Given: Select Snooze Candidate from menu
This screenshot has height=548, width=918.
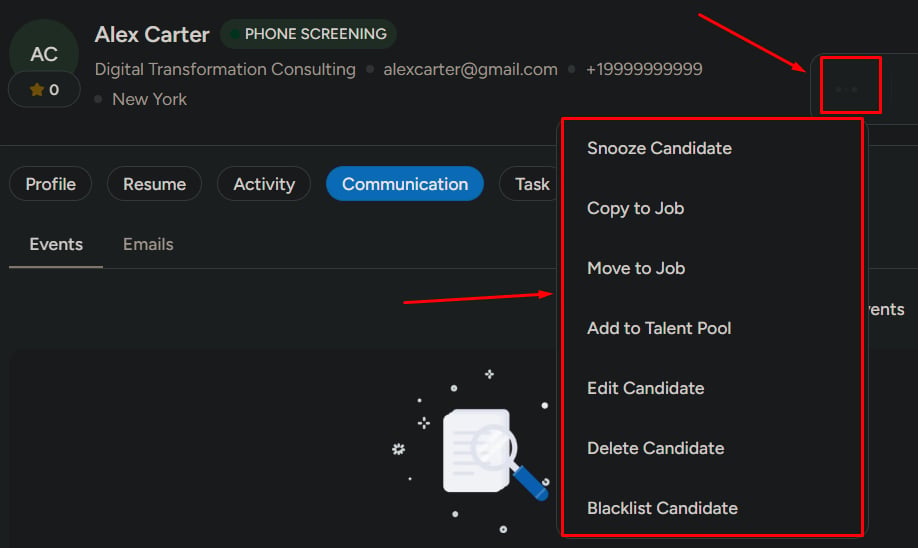Looking at the screenshot, I should pos(659,148).
